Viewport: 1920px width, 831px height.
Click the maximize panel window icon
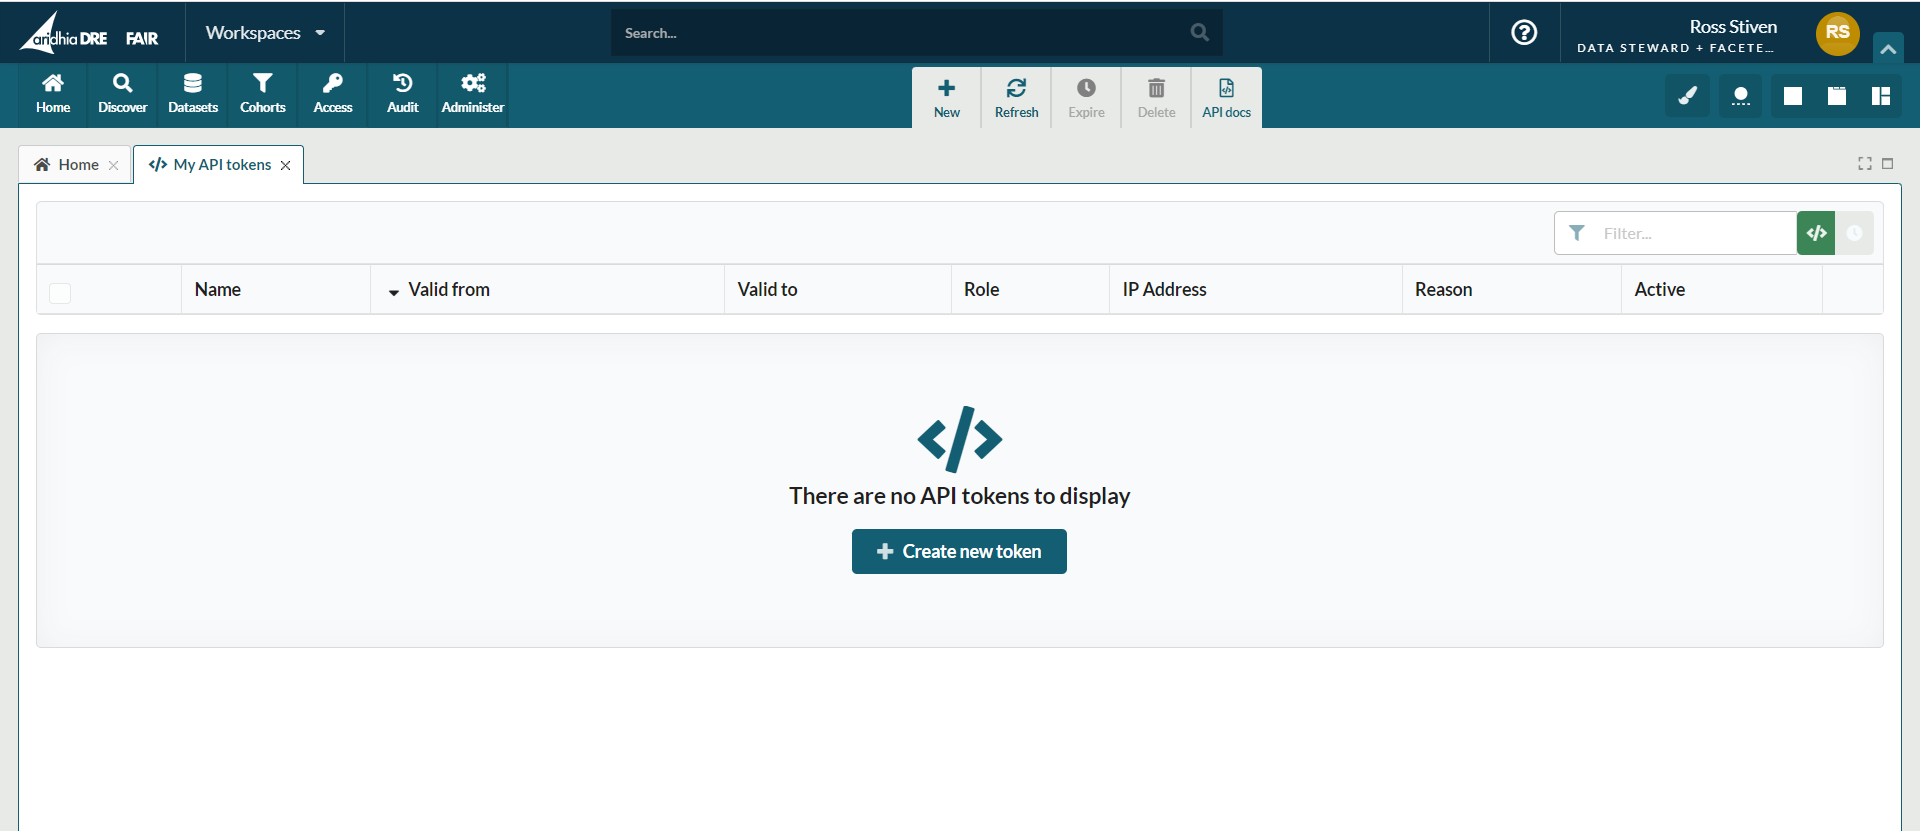point(1888,163)
